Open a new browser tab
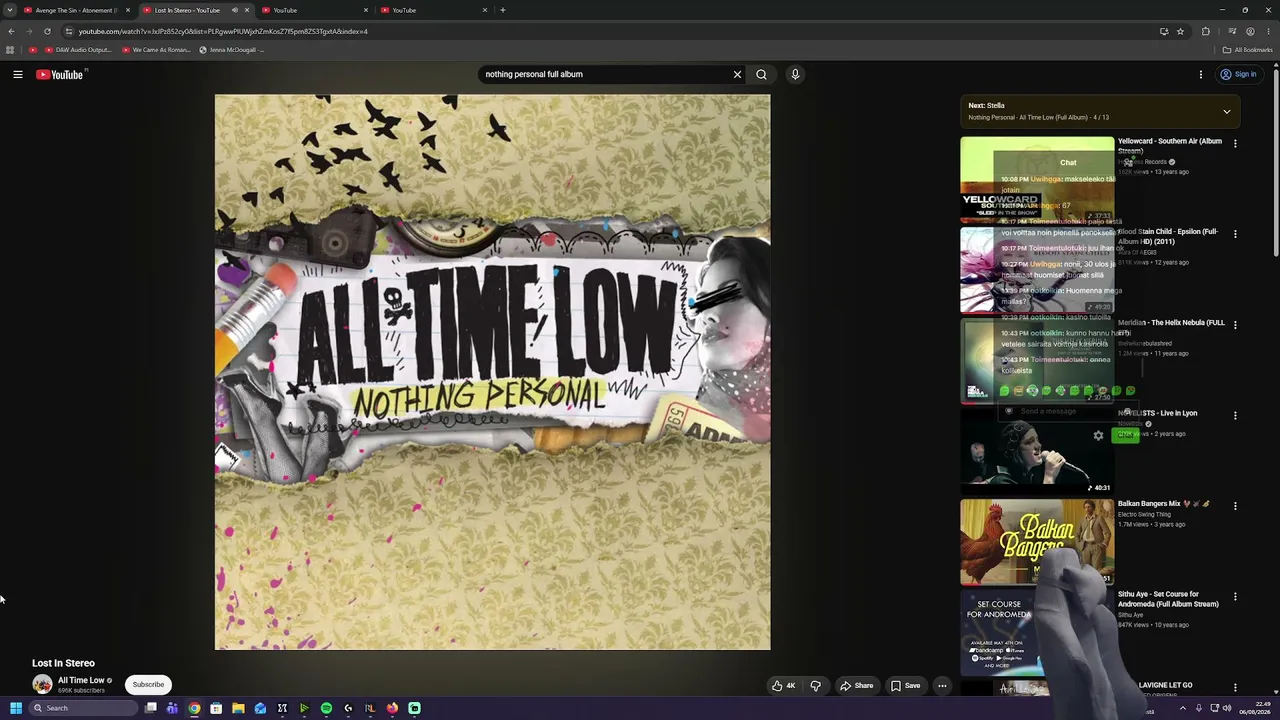The height and width of the screenshot is (720, 1280). point(503,10)
